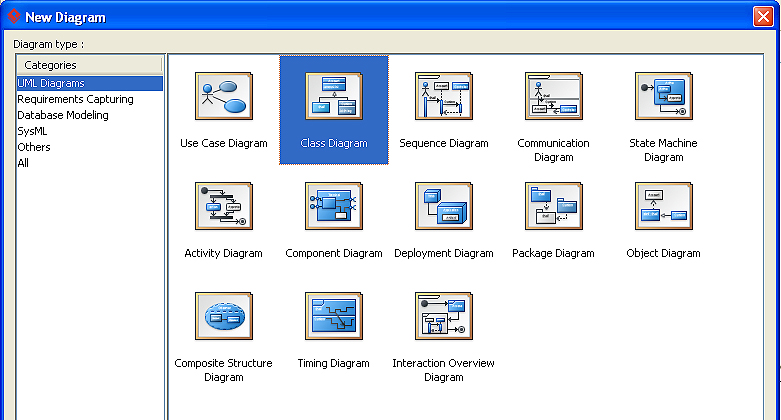Show All diagram categories
Image resolution: width=781 pixels, height=420 pixels.
[23, 163]
